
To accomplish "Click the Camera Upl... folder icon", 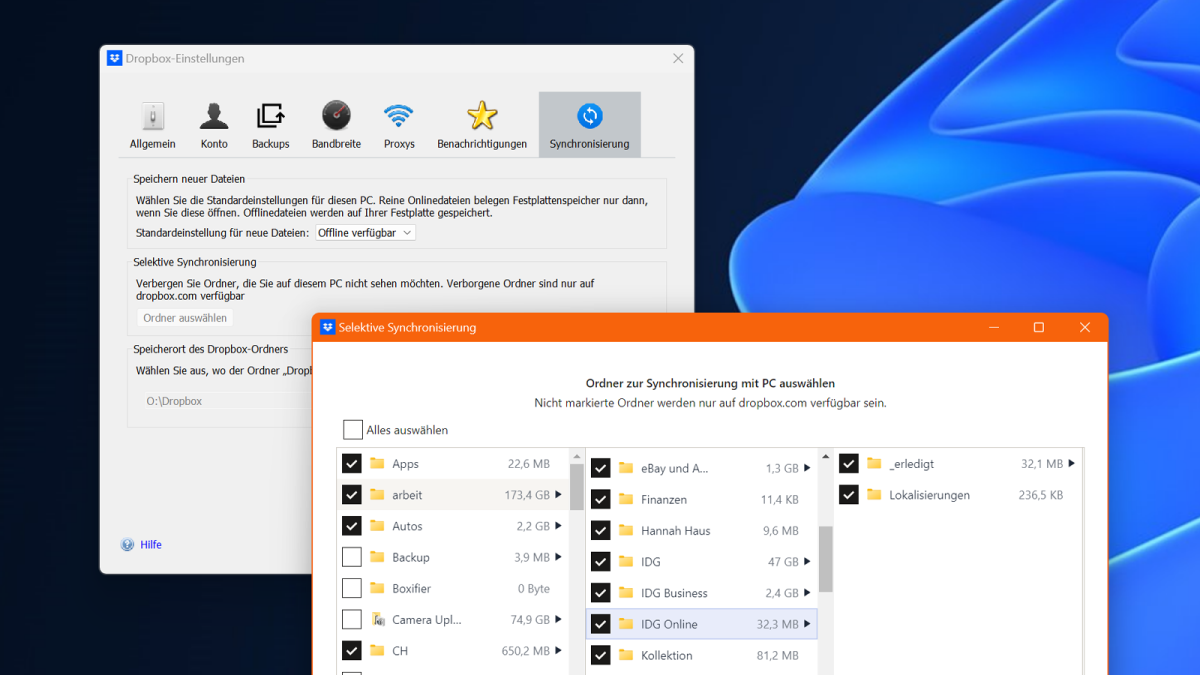I will (377, 619).
